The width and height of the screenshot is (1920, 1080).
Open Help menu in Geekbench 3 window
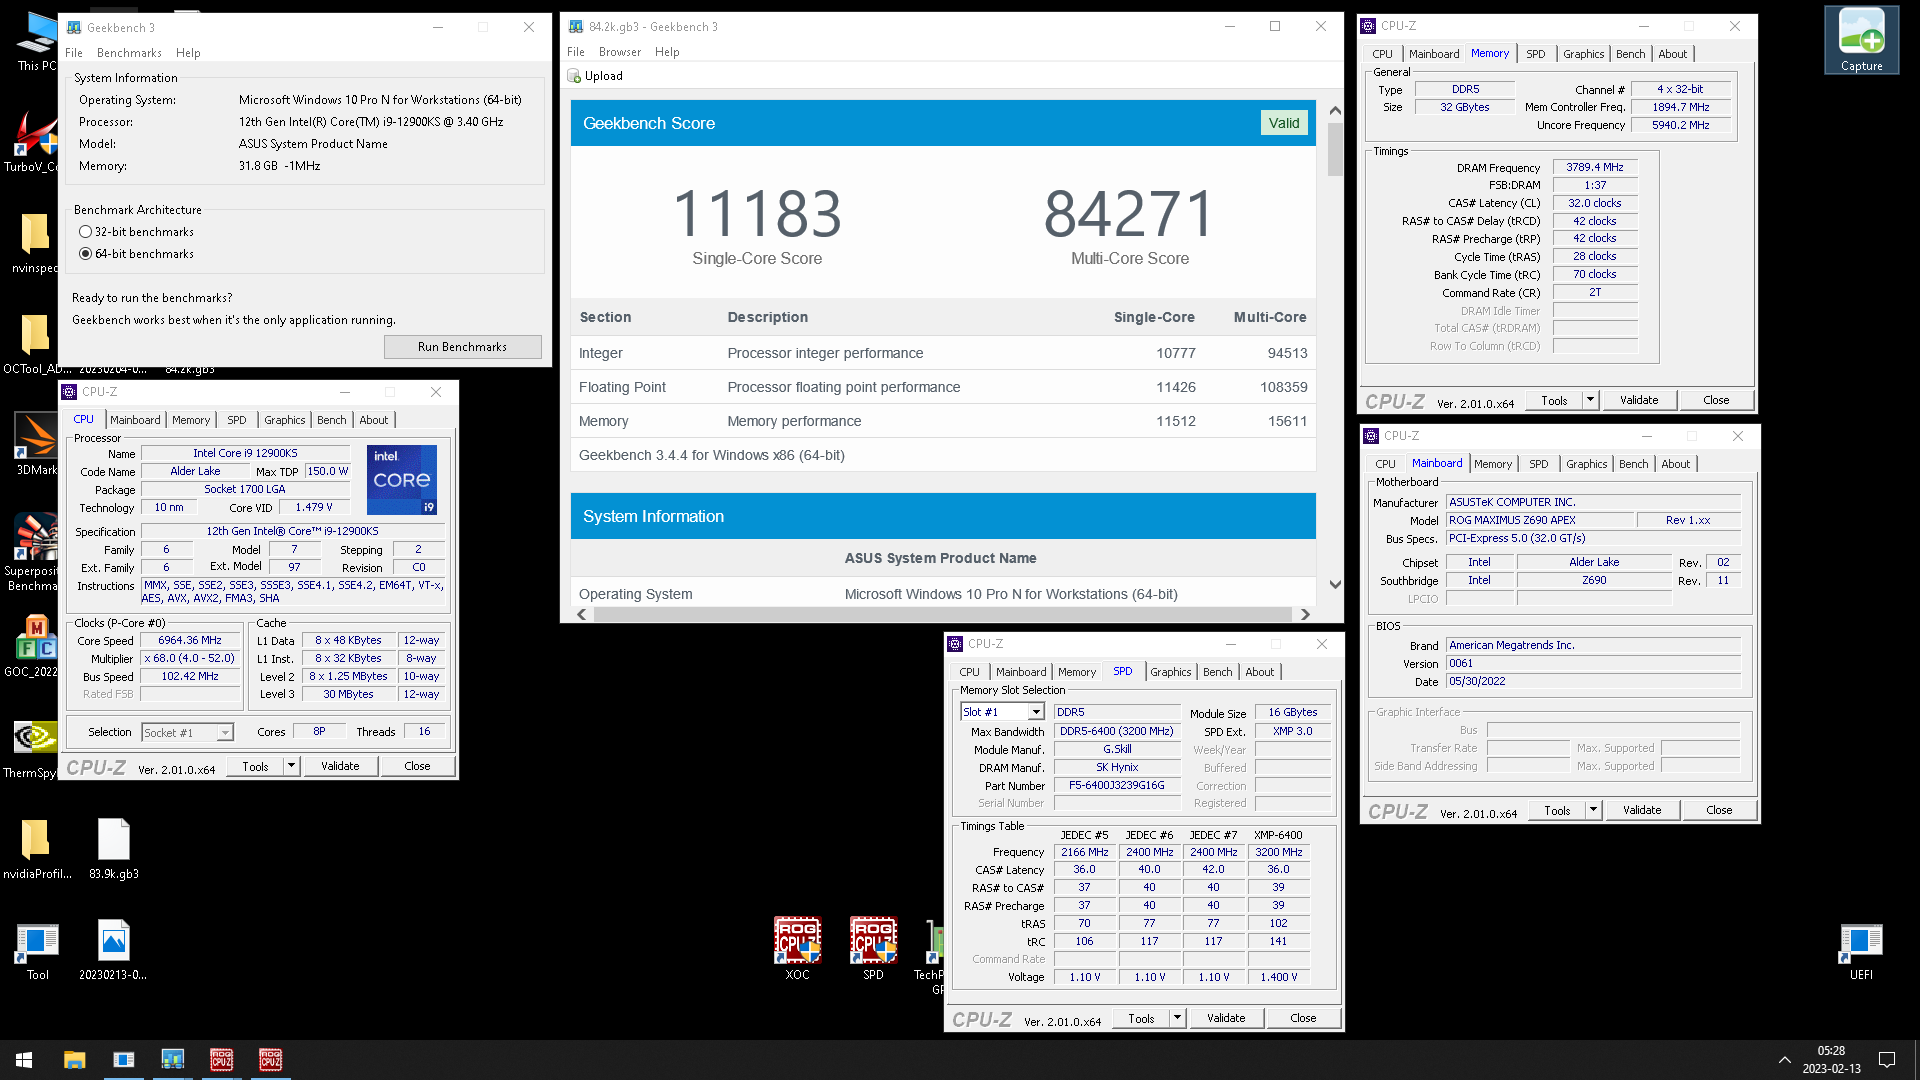(x=188, y=53)
